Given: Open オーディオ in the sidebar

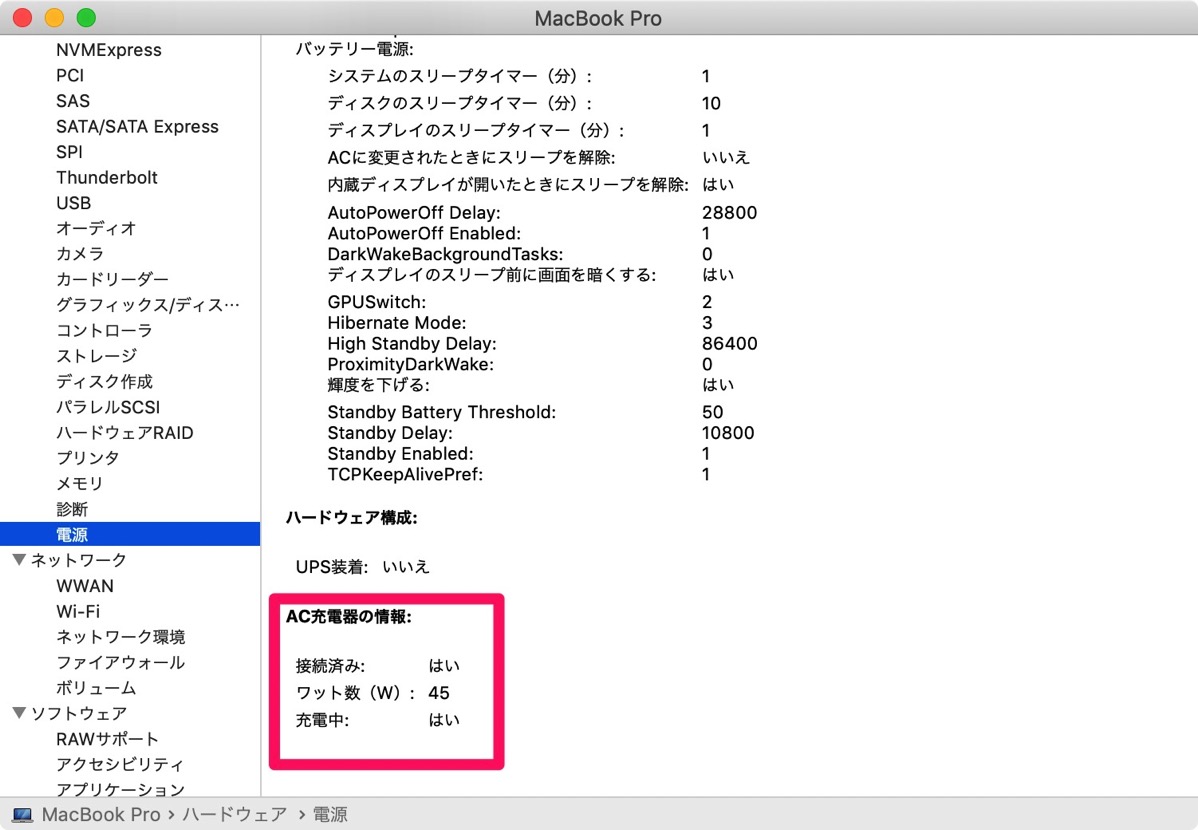Looking at the screenshot, I should coord(96,228).
